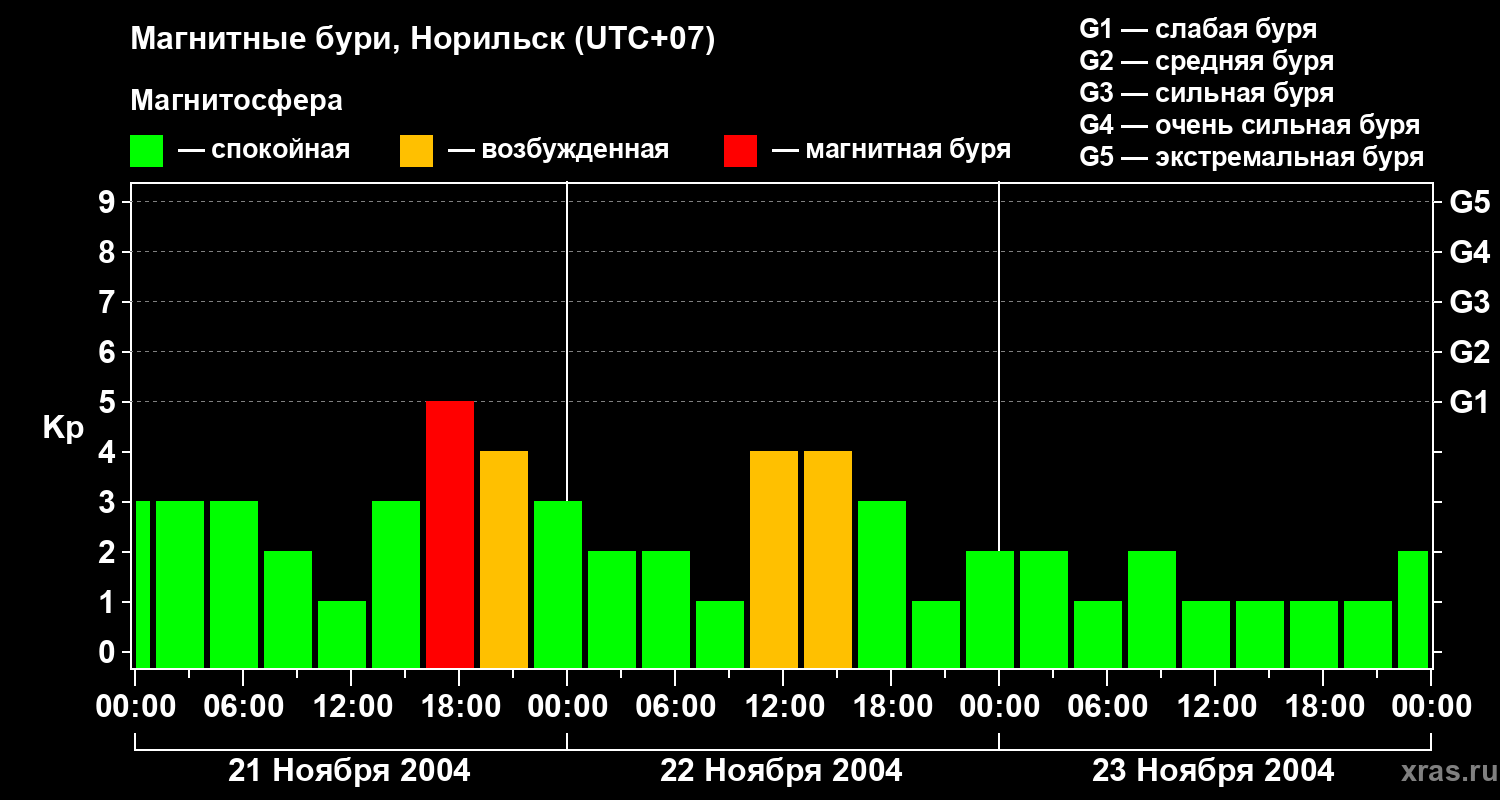The width and height of the screenshot is (1500, 800).
Task: Select the green Kp 1 bar at 06:00, 23 November
Action: pos(1098,635)
